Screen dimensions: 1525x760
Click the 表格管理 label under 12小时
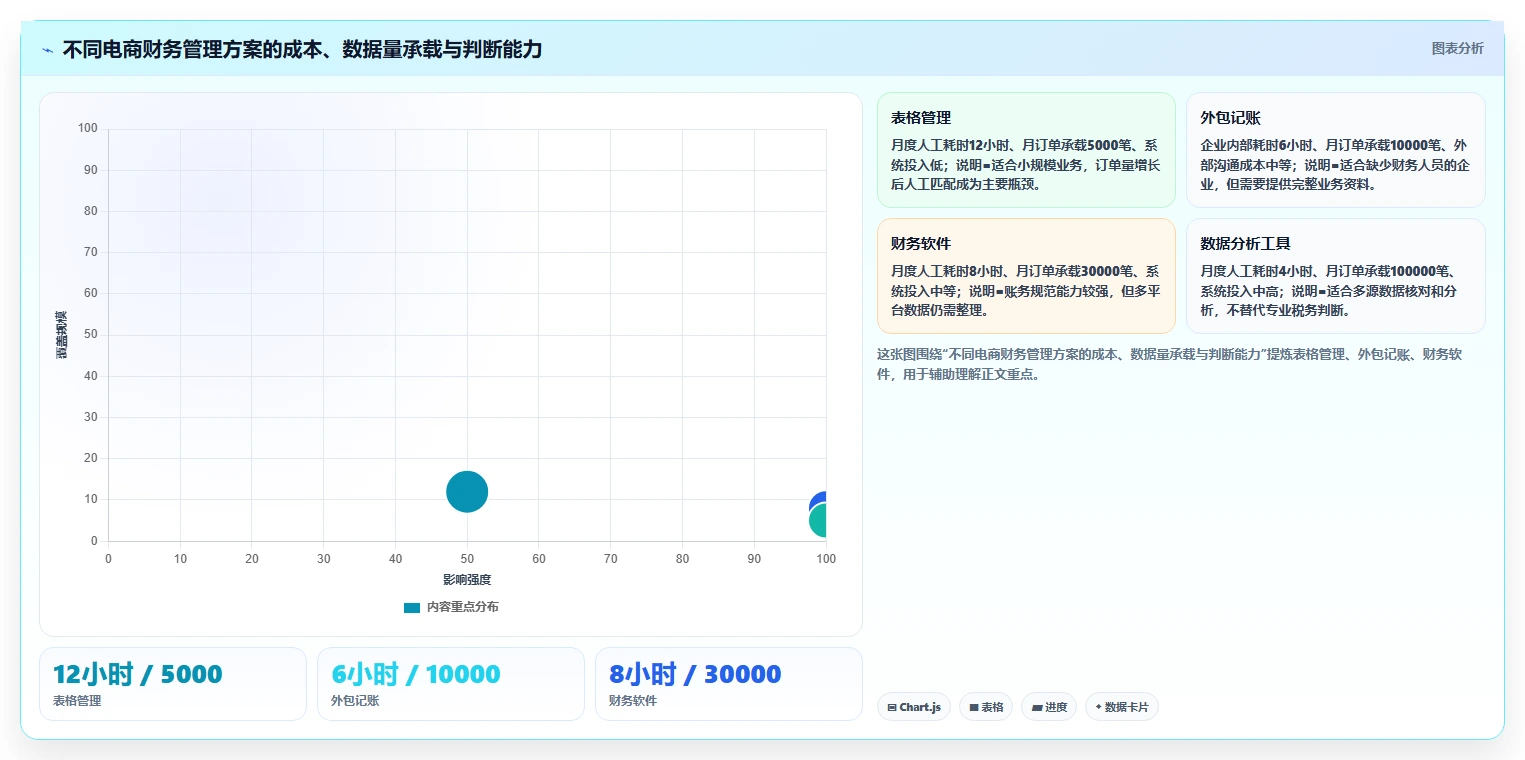pos(77,701)
